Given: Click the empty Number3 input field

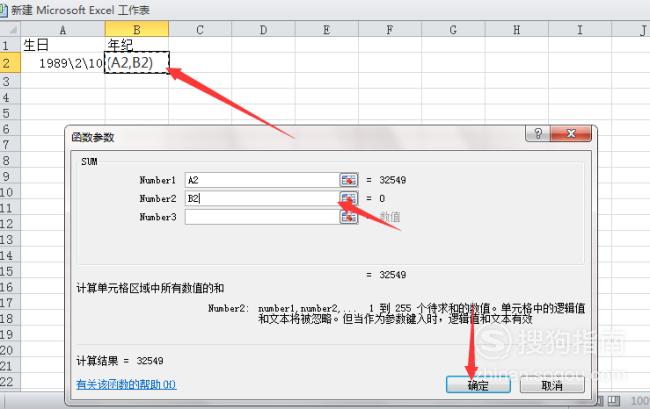Looking at the screenshot, I should (262, 217).
